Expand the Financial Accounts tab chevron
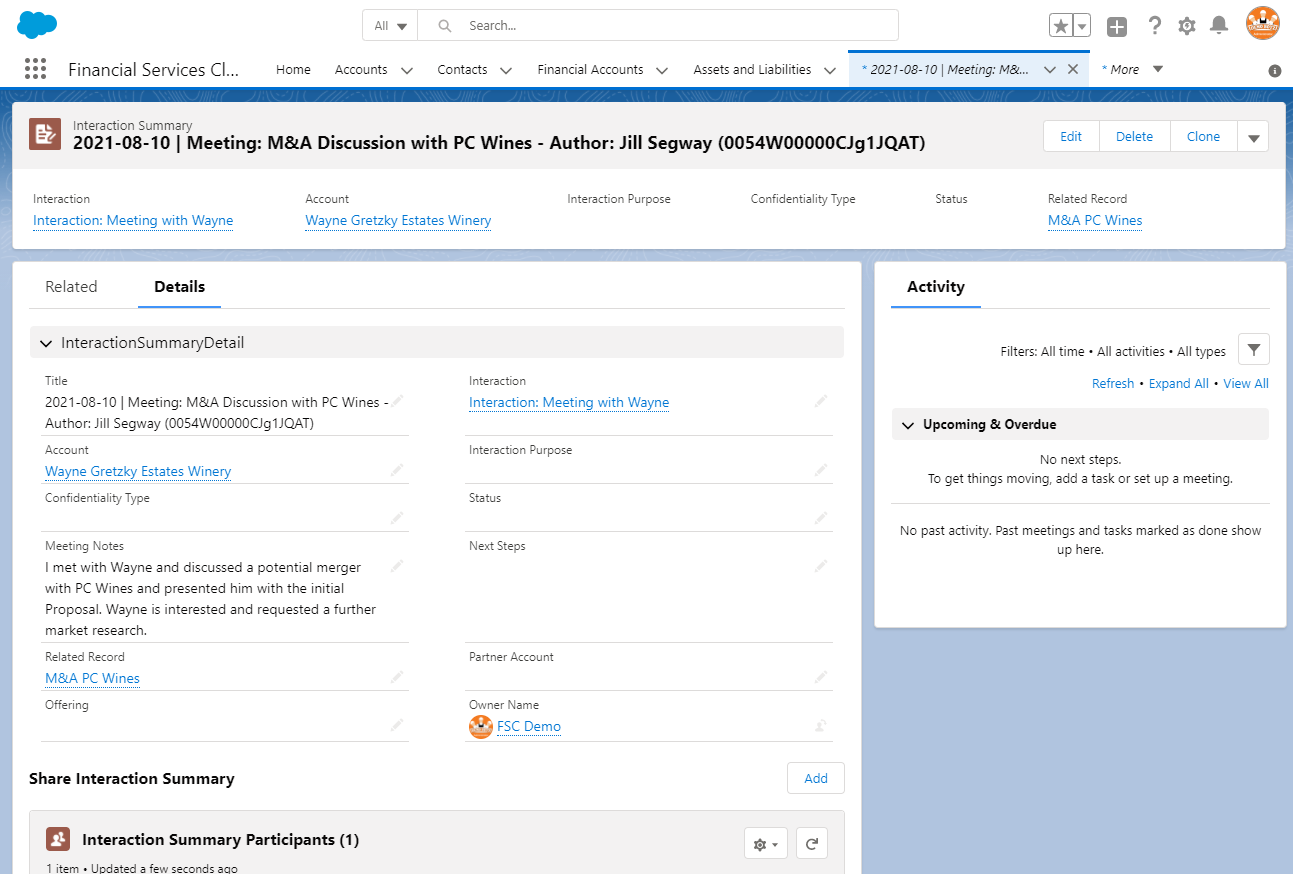Viewport: 1293px width, 874px height. [x=662, y=70]
